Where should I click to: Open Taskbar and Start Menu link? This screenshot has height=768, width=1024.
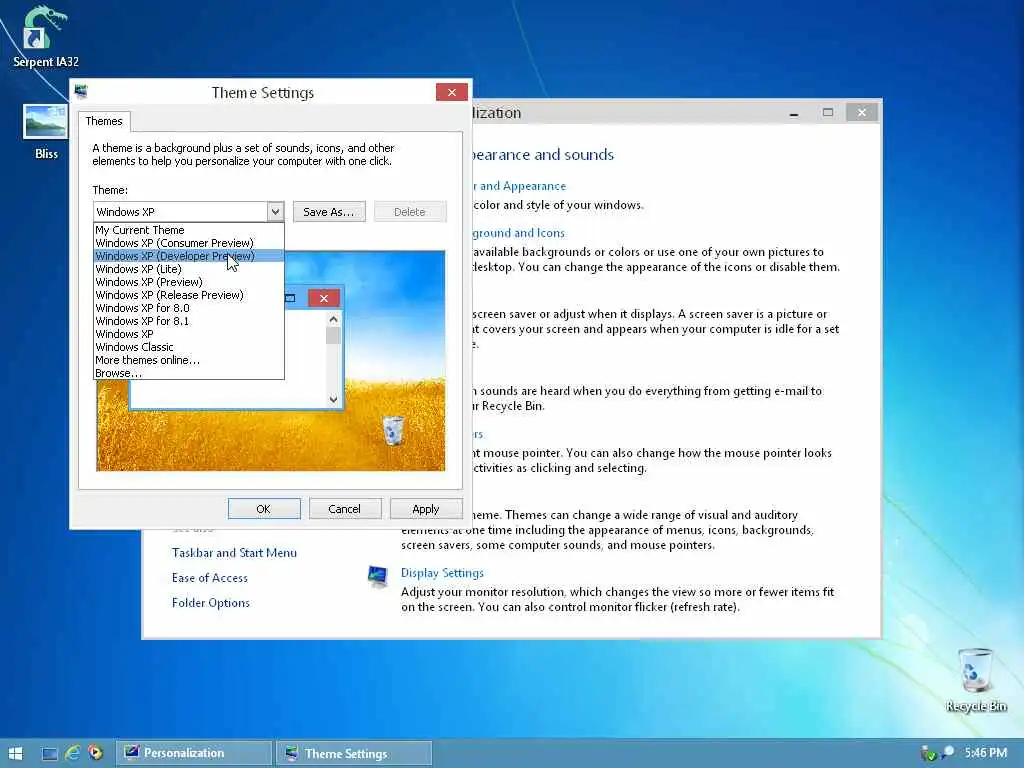234,552
